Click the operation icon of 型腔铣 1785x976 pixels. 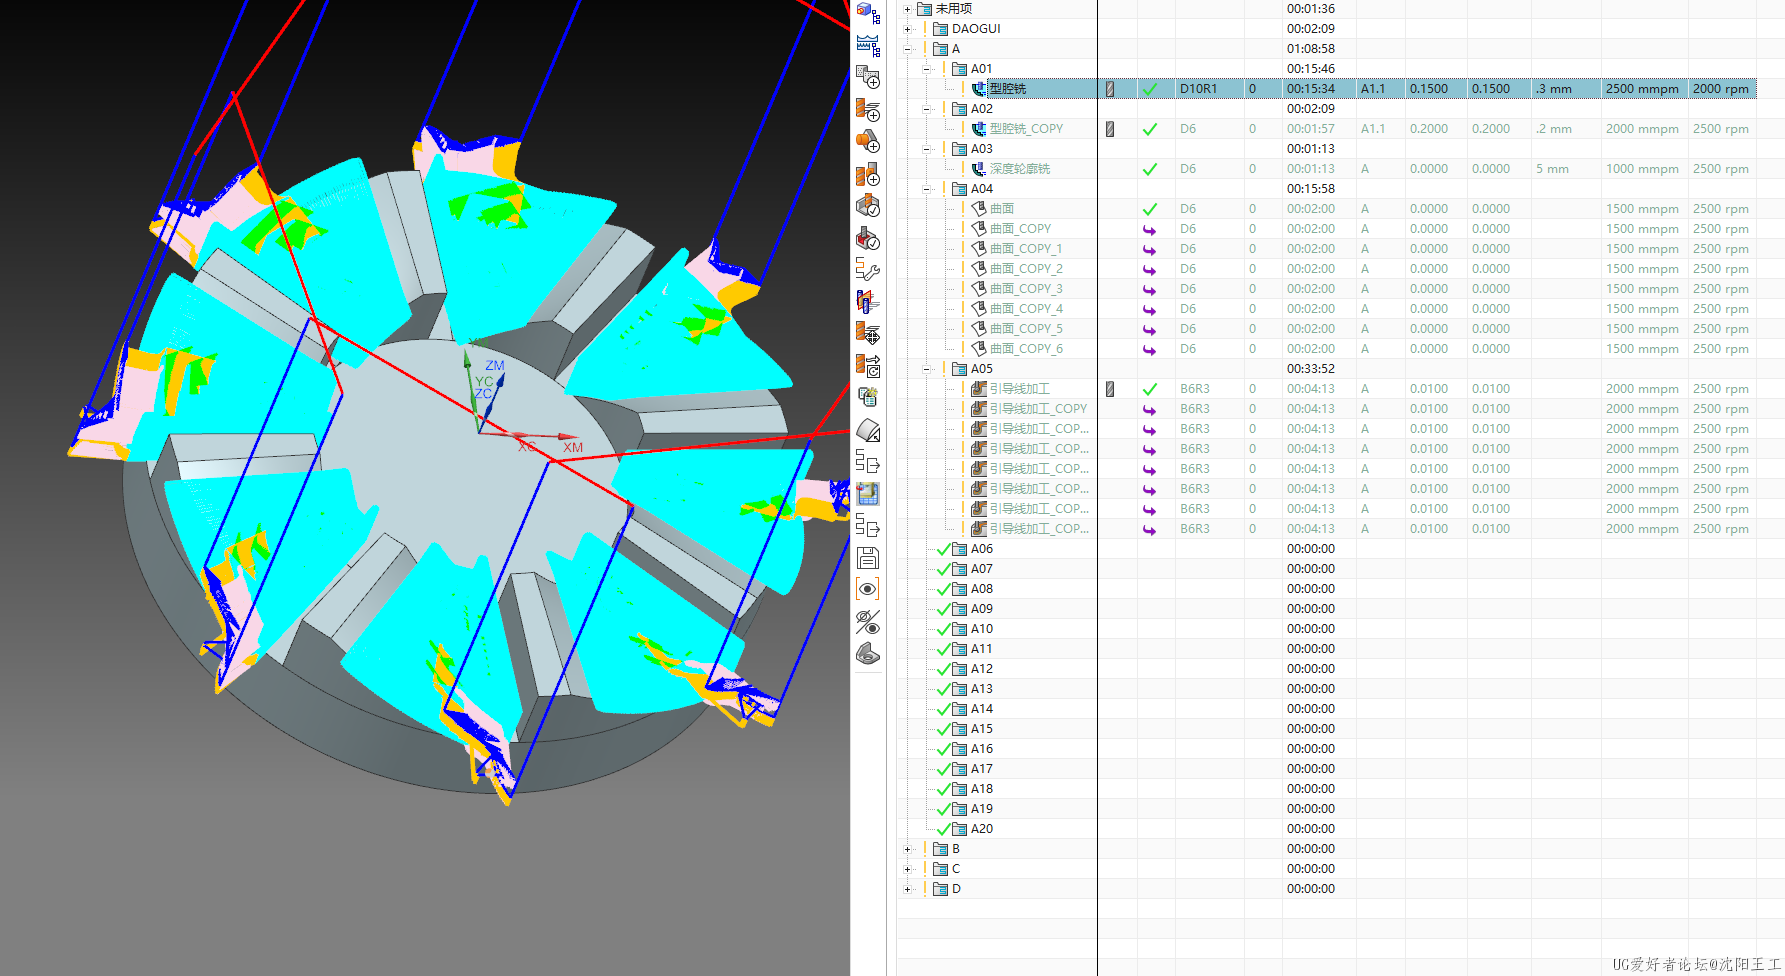click(979, 89)
